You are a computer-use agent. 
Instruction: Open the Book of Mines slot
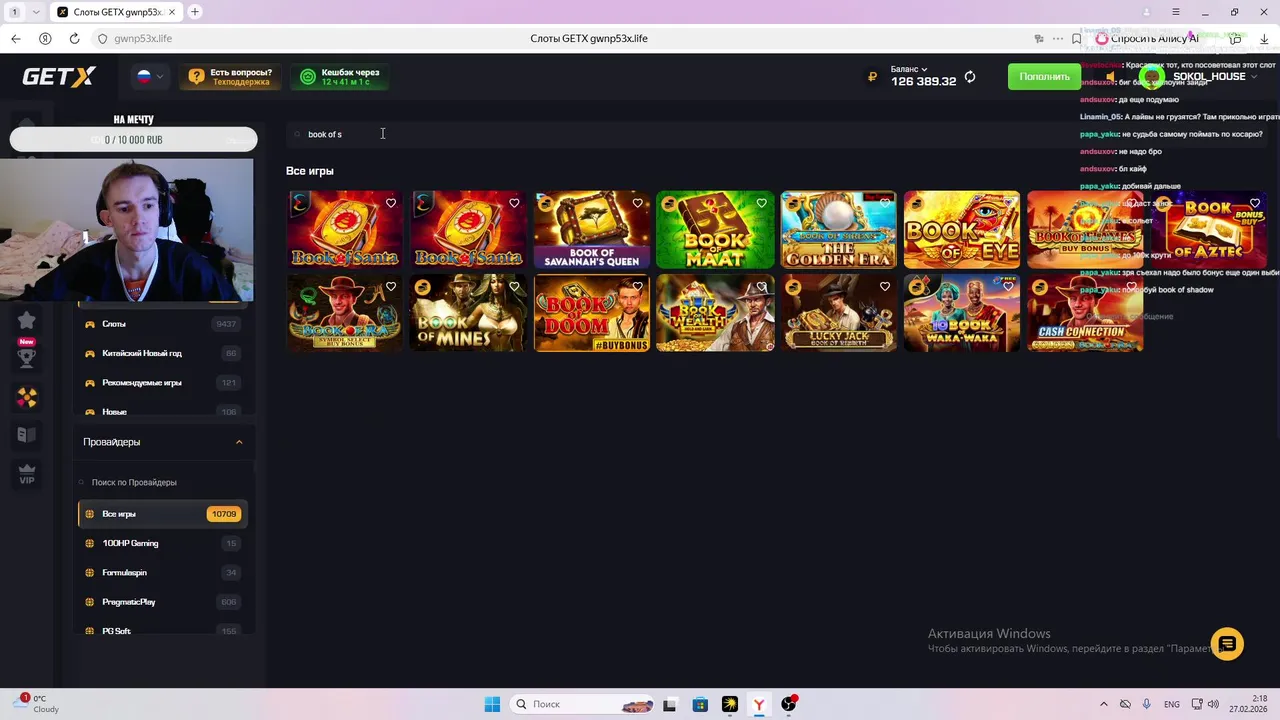point(468,313)
